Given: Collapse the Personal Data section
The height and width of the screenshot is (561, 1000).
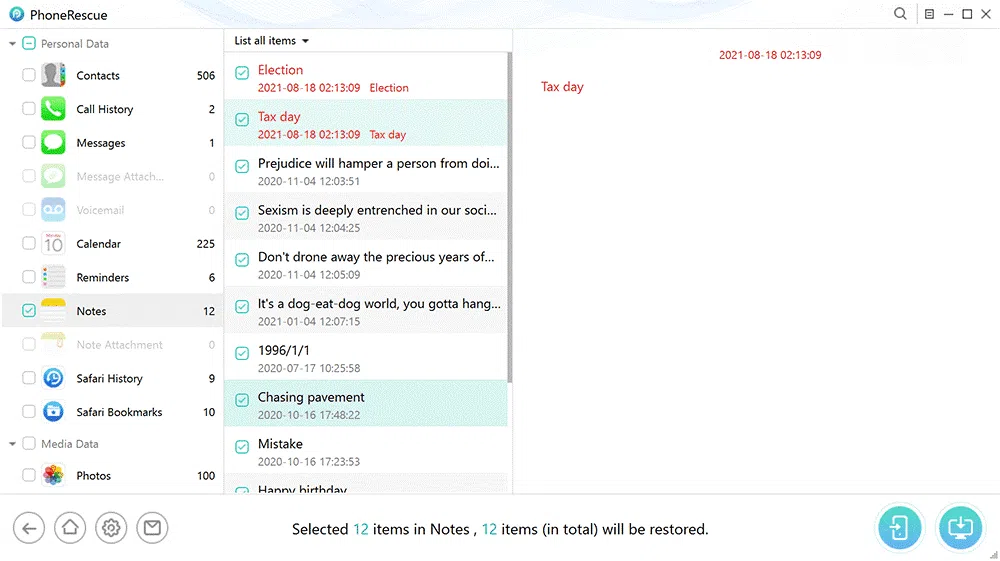Looking at the screenshot, I should (12, 44).
